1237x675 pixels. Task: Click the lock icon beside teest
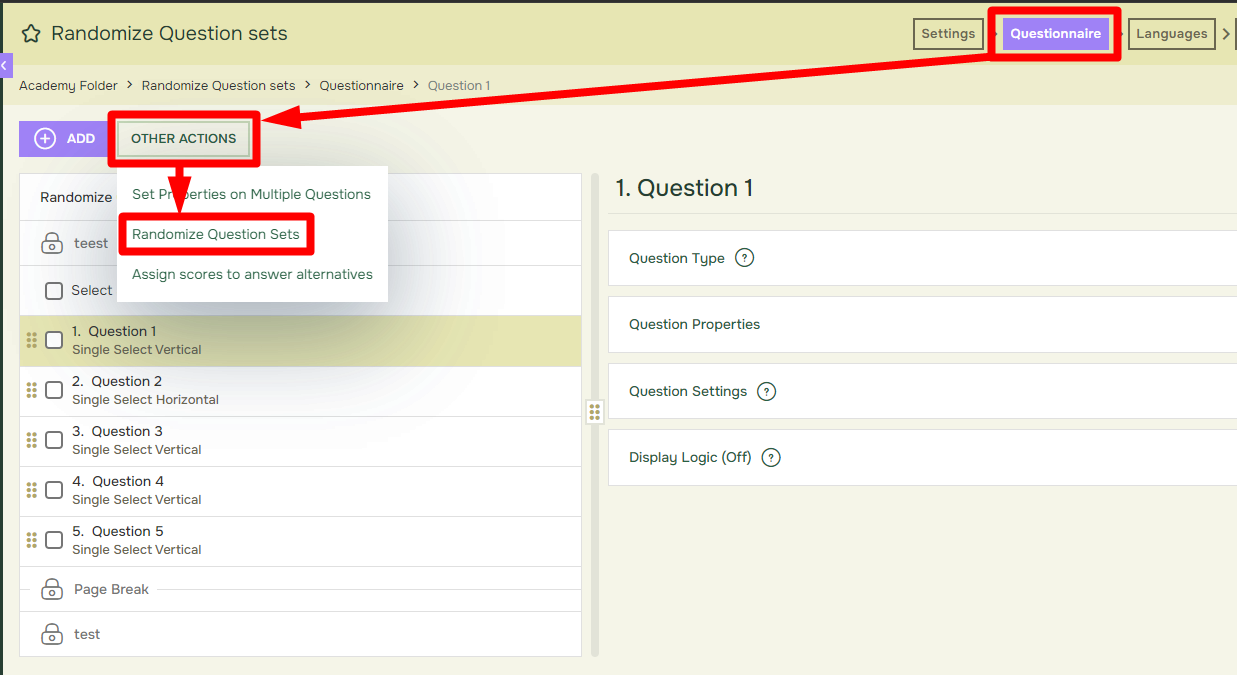52,243
